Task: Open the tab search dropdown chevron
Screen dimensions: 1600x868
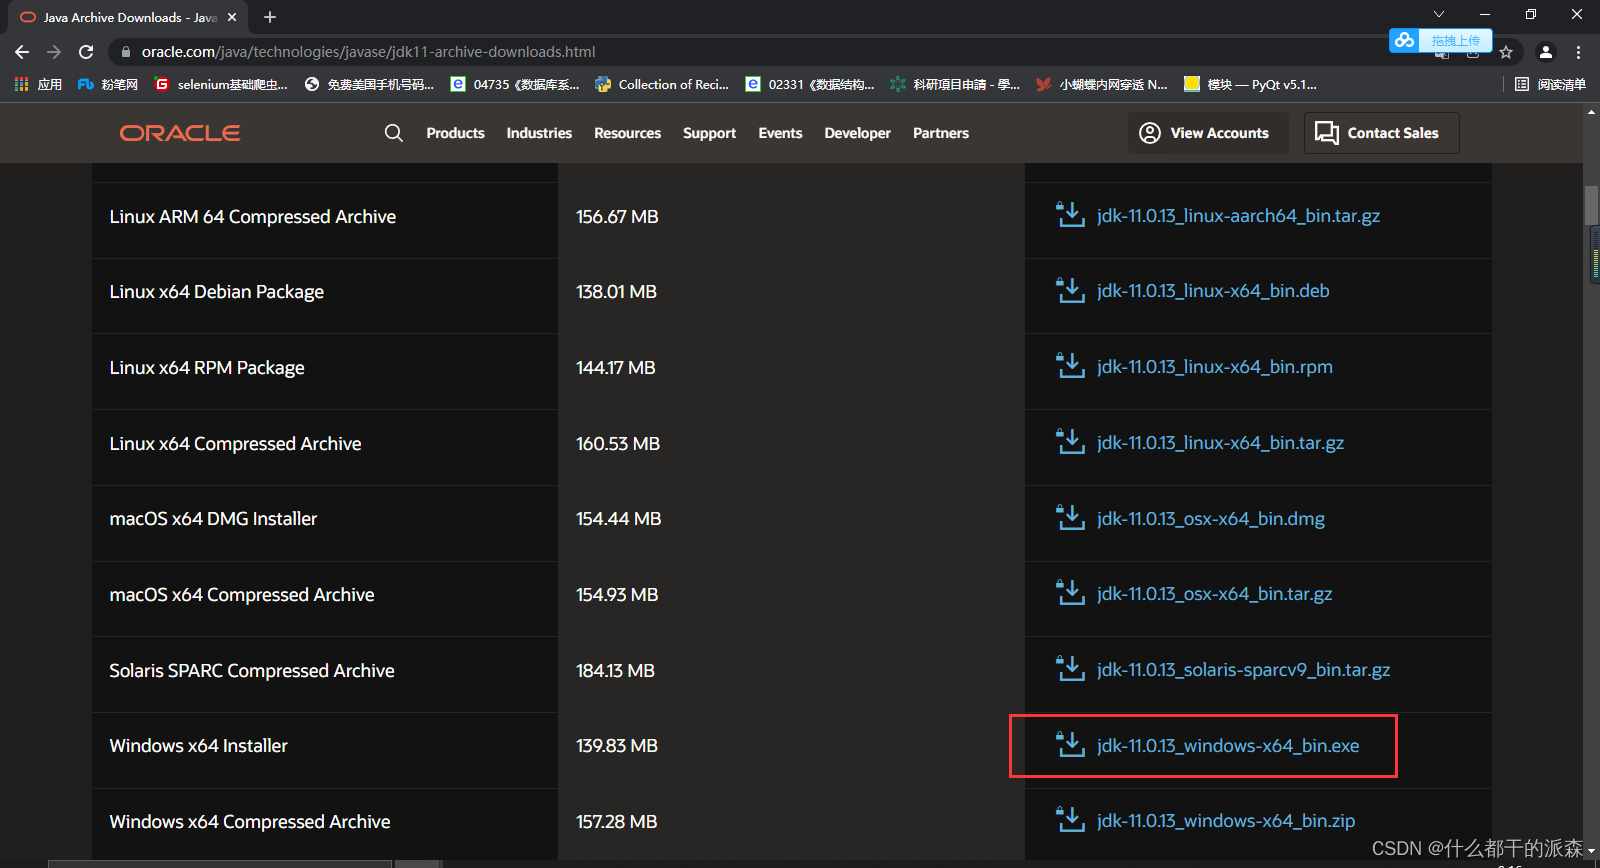Action: click(1439, 14)
